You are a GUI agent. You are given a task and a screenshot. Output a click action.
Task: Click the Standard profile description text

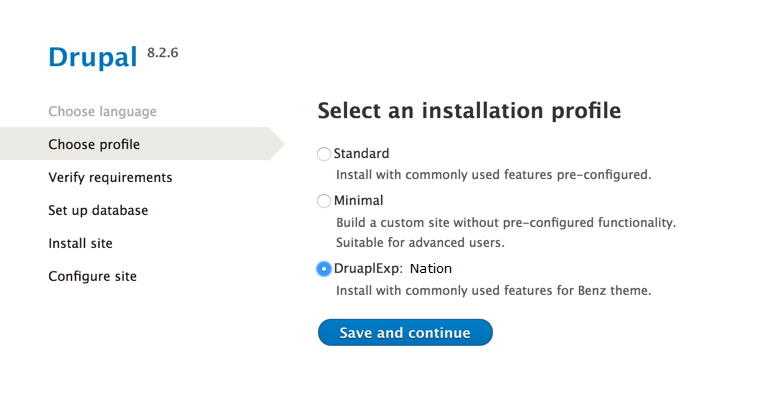(x=493, y=175)
